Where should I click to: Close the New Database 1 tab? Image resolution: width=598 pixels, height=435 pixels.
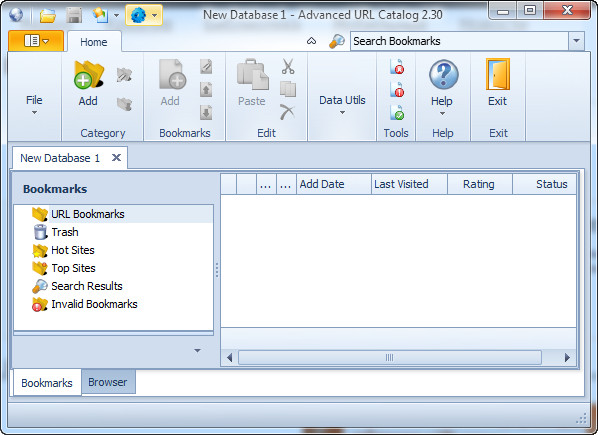click(116, 157)
